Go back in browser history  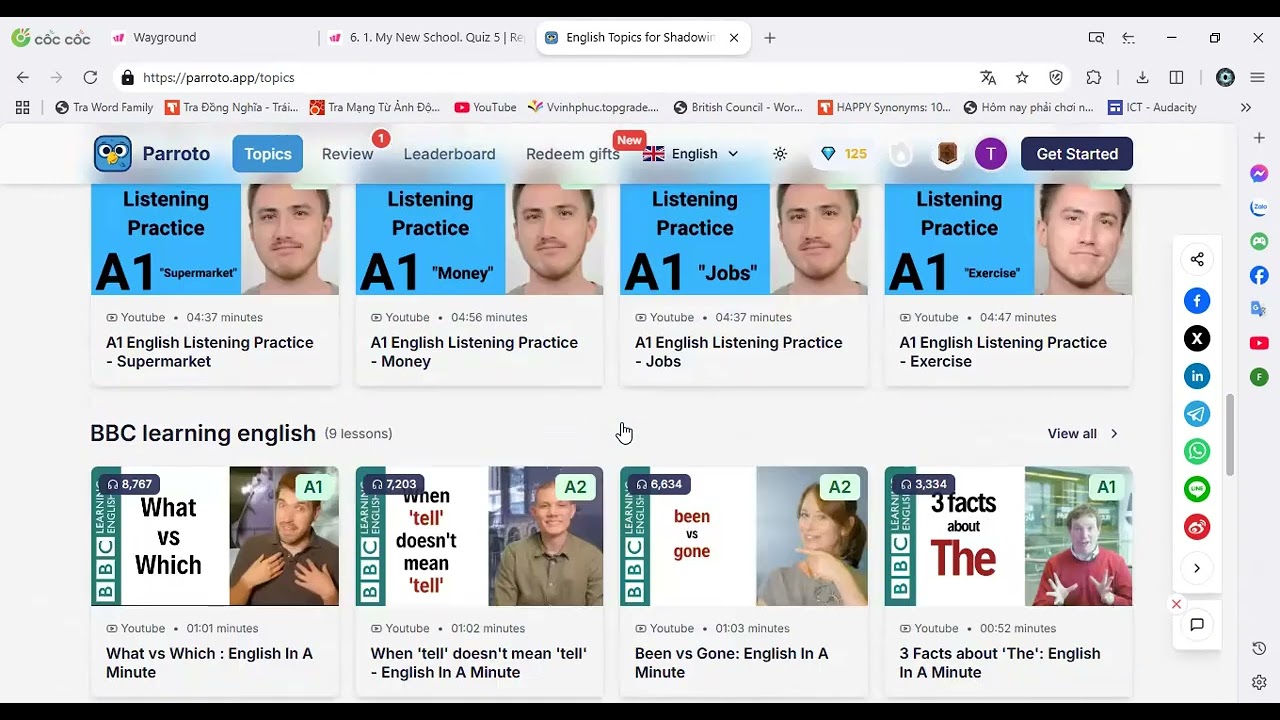pos(23,78)
